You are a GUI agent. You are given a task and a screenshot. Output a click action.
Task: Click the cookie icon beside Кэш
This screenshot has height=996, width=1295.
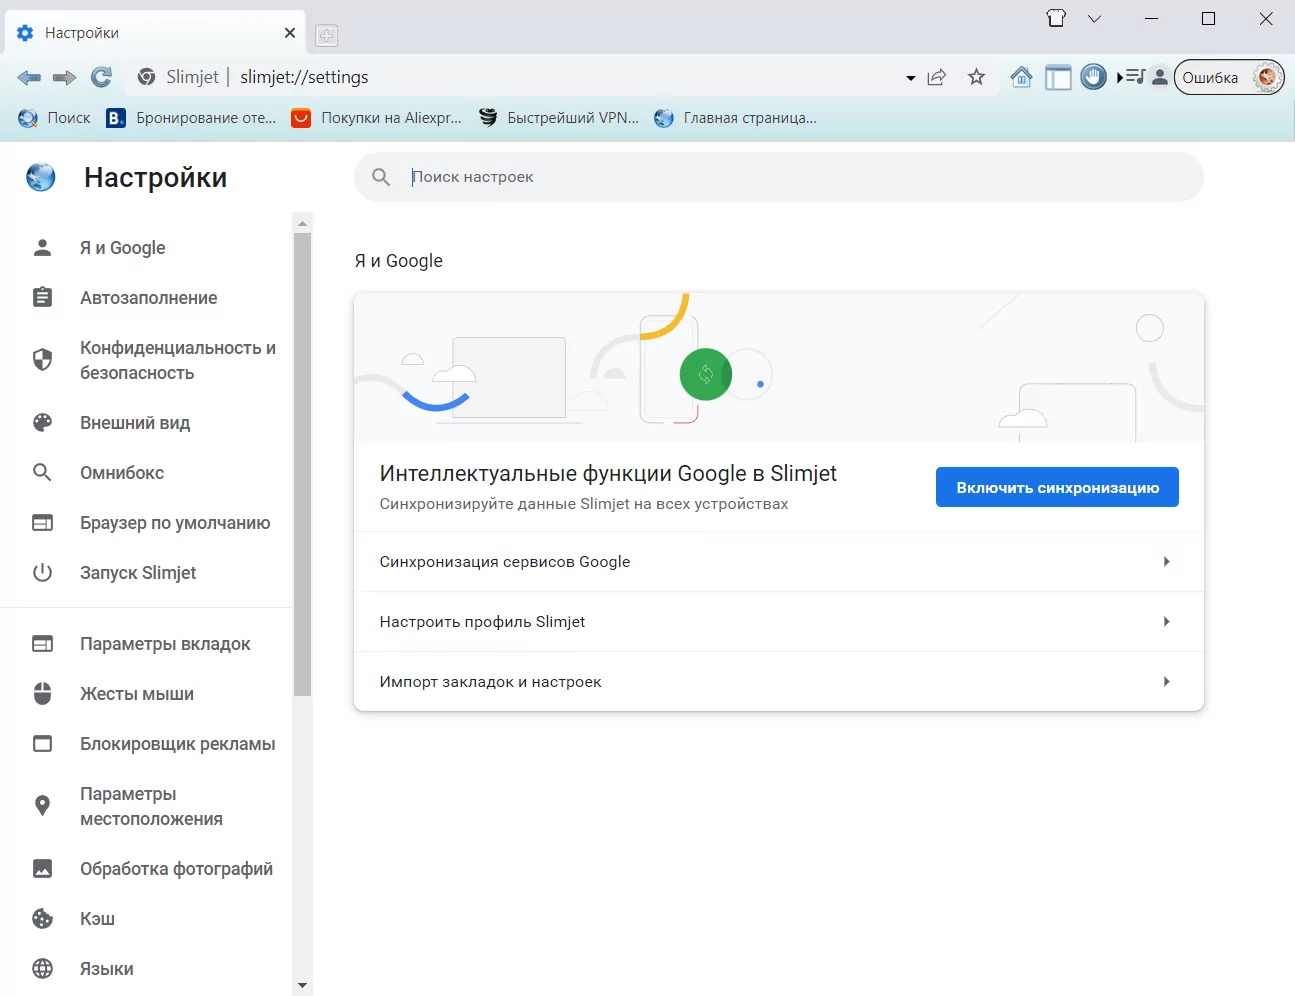(x=42, y=919)
